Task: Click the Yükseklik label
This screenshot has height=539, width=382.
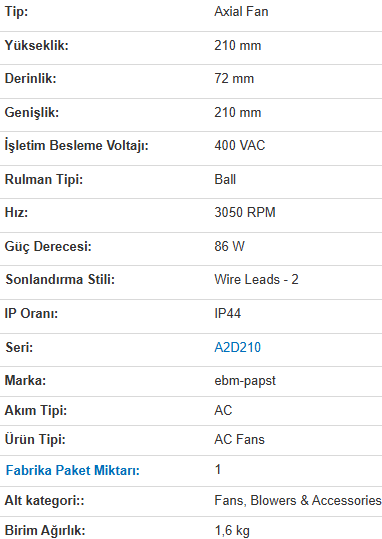Action: (x=36, y=45)
